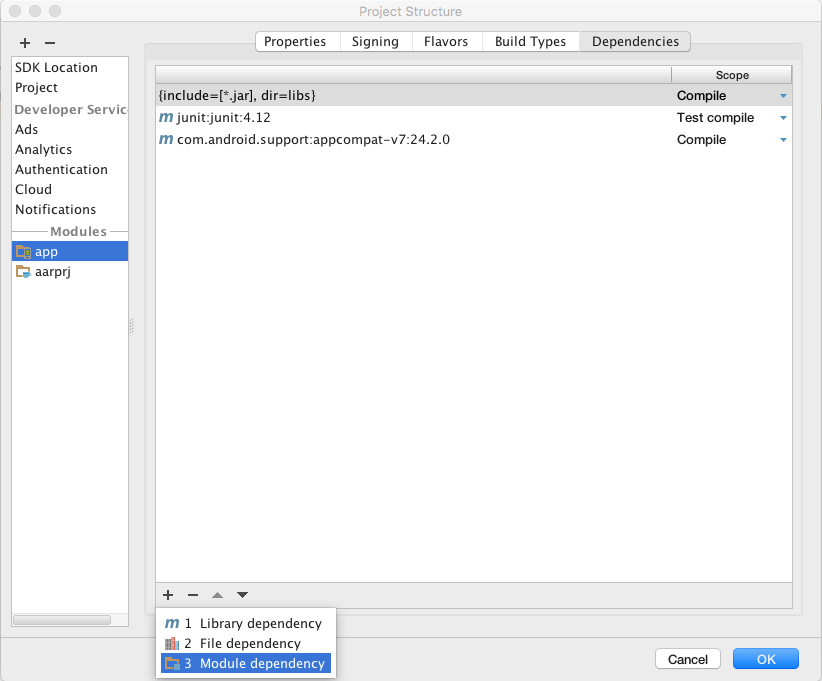Click the sidebar horizontal scrollbar
Viewport: 822px width, 681px height.
(x=62, y=620)
